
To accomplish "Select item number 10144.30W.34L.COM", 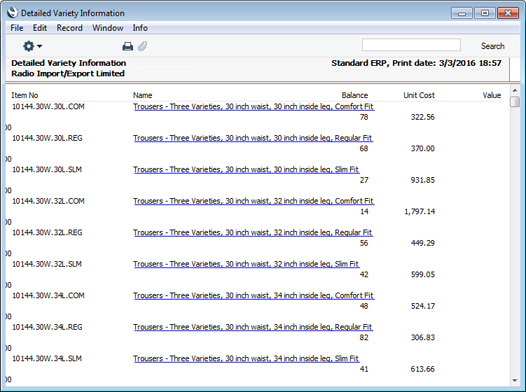I will coord(48,296).
